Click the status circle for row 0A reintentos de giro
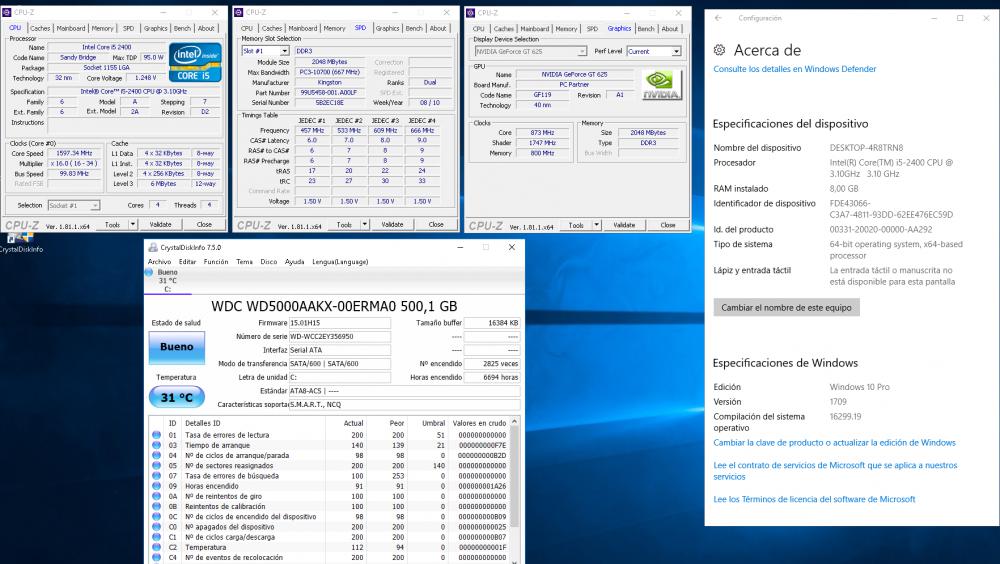Viewport: 1000px width, 564px height. (156, 496)
